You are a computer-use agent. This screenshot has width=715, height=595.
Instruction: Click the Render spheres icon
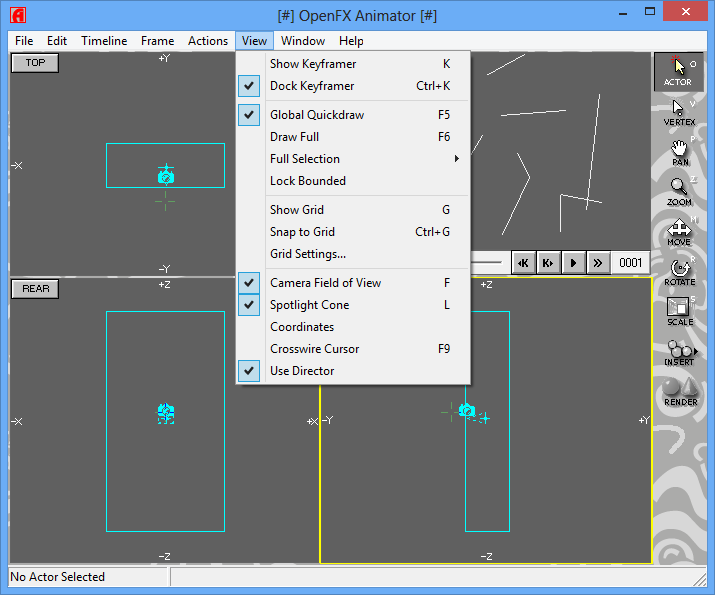coord(680,392)
